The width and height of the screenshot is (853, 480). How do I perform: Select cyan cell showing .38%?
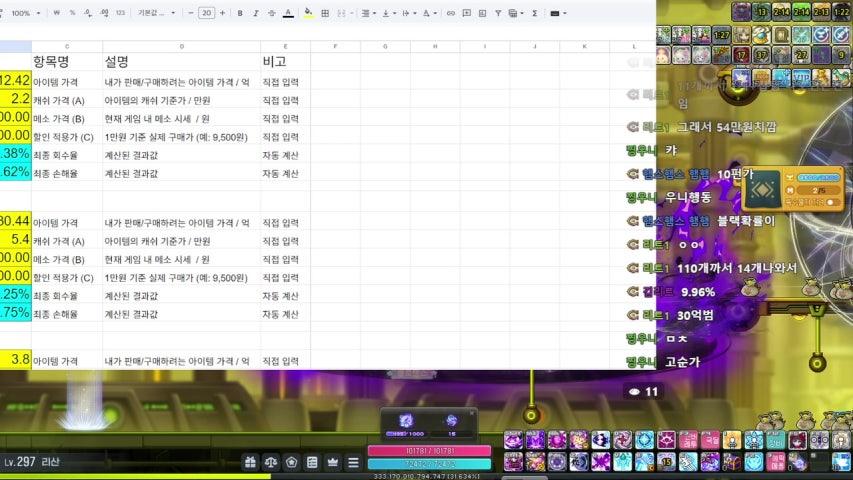15,154
